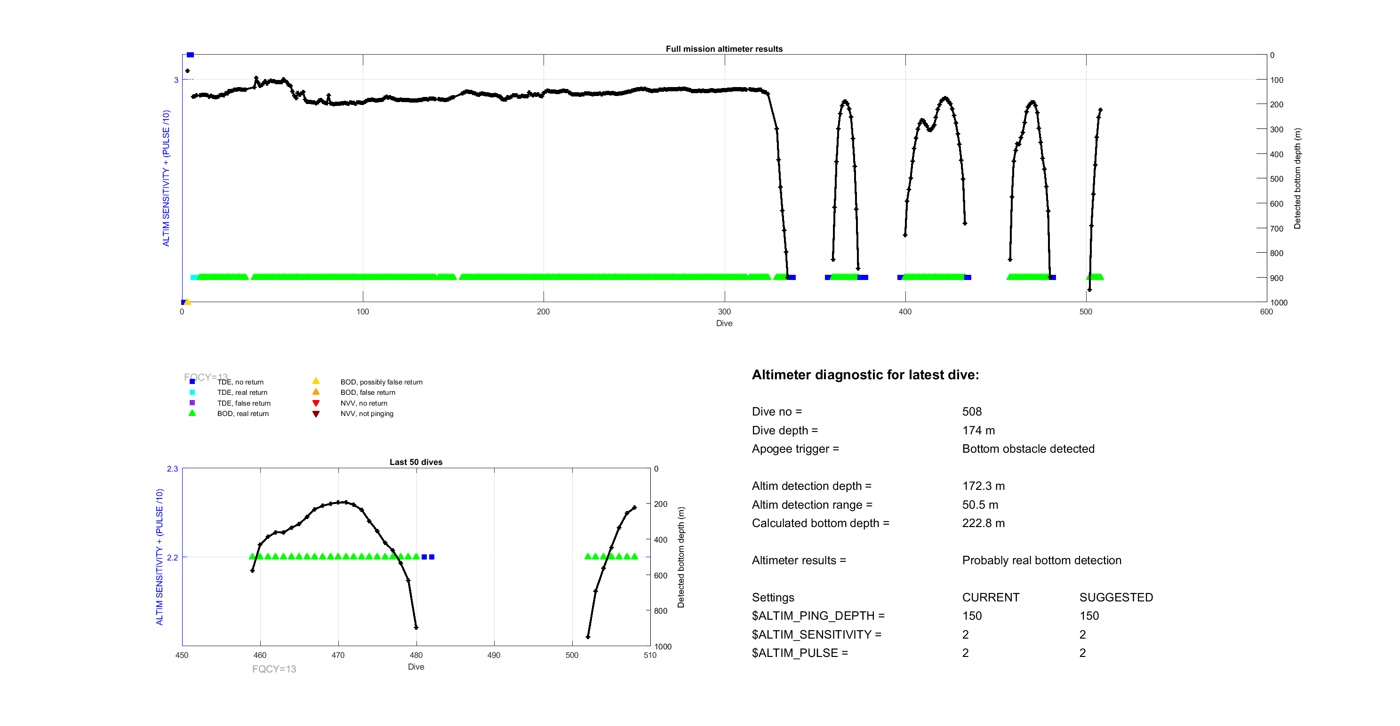
Task: Click the 'Settings' column header
Action: coord(773,598)
